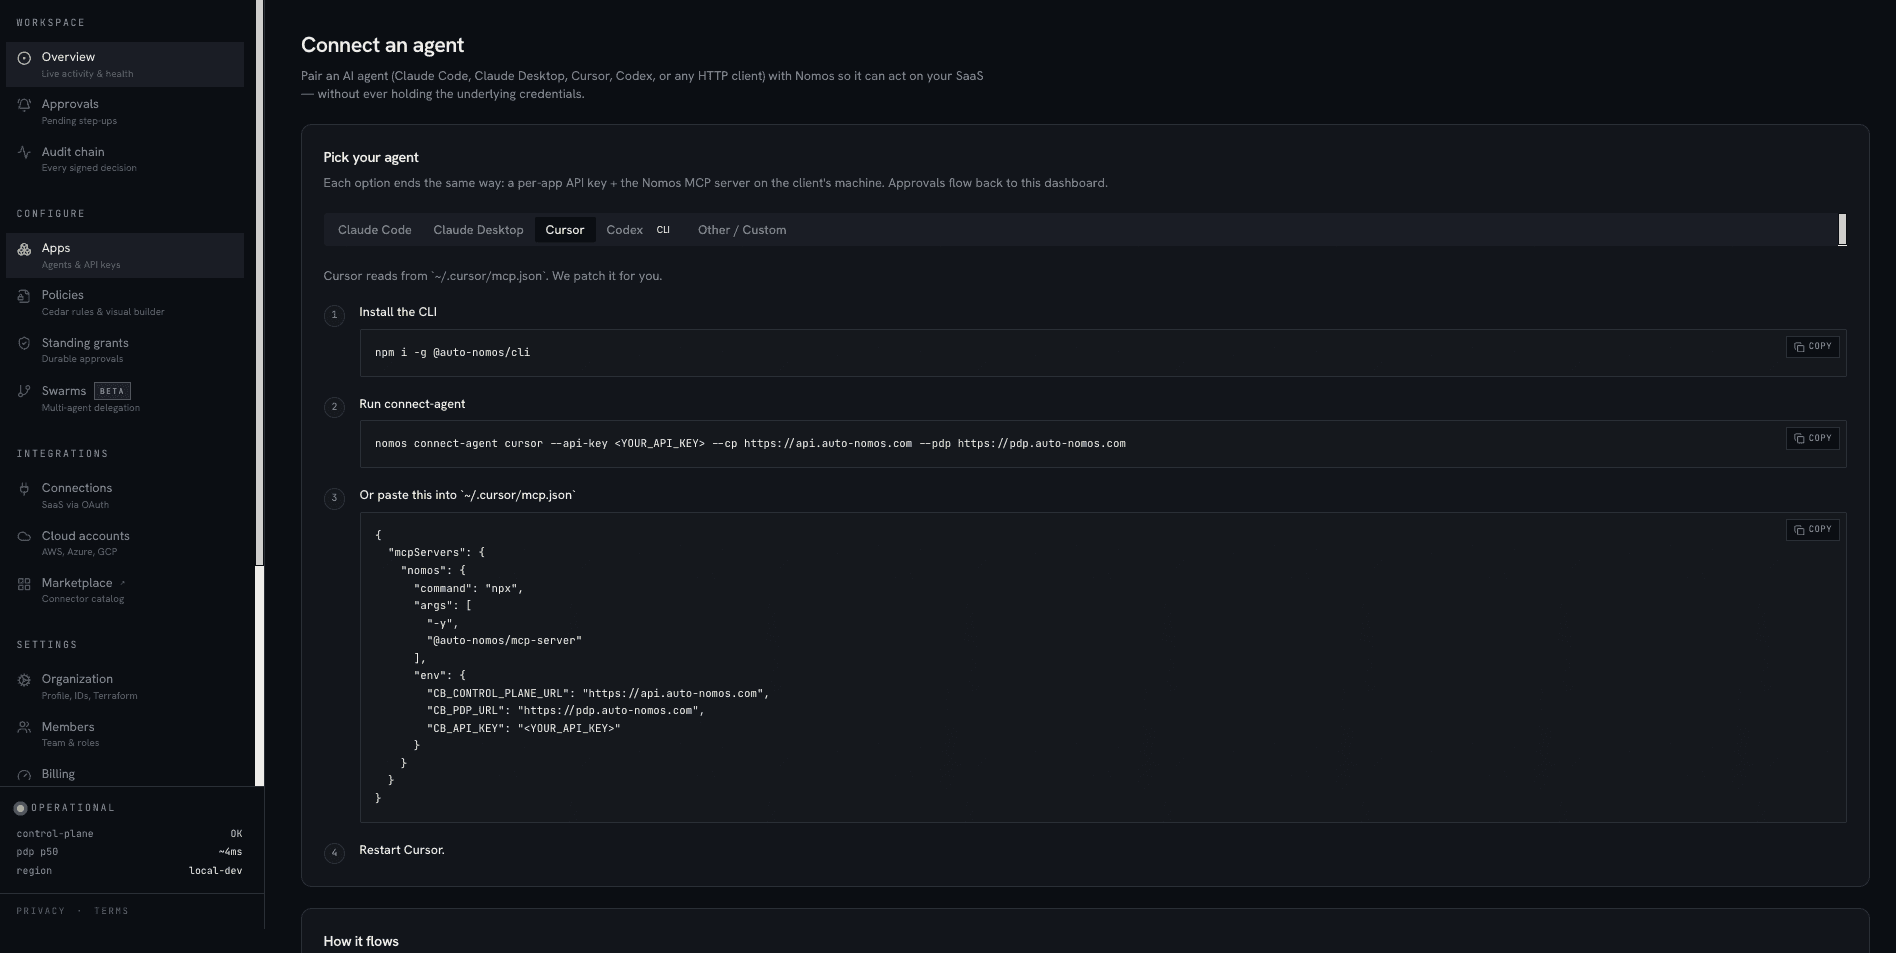1896x953 pixels.
Task: Open the Privacy link in footer
Action: (x=41, y=911)
